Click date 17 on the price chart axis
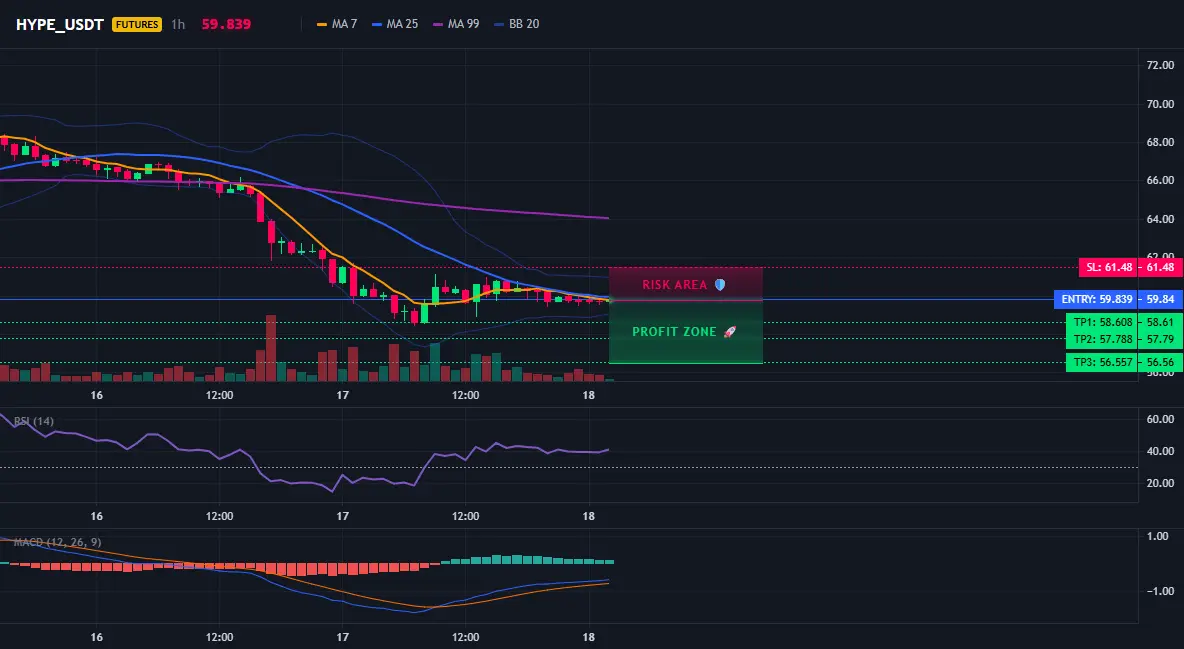This screenshot has width=1184, height=649. pos(343,395)
